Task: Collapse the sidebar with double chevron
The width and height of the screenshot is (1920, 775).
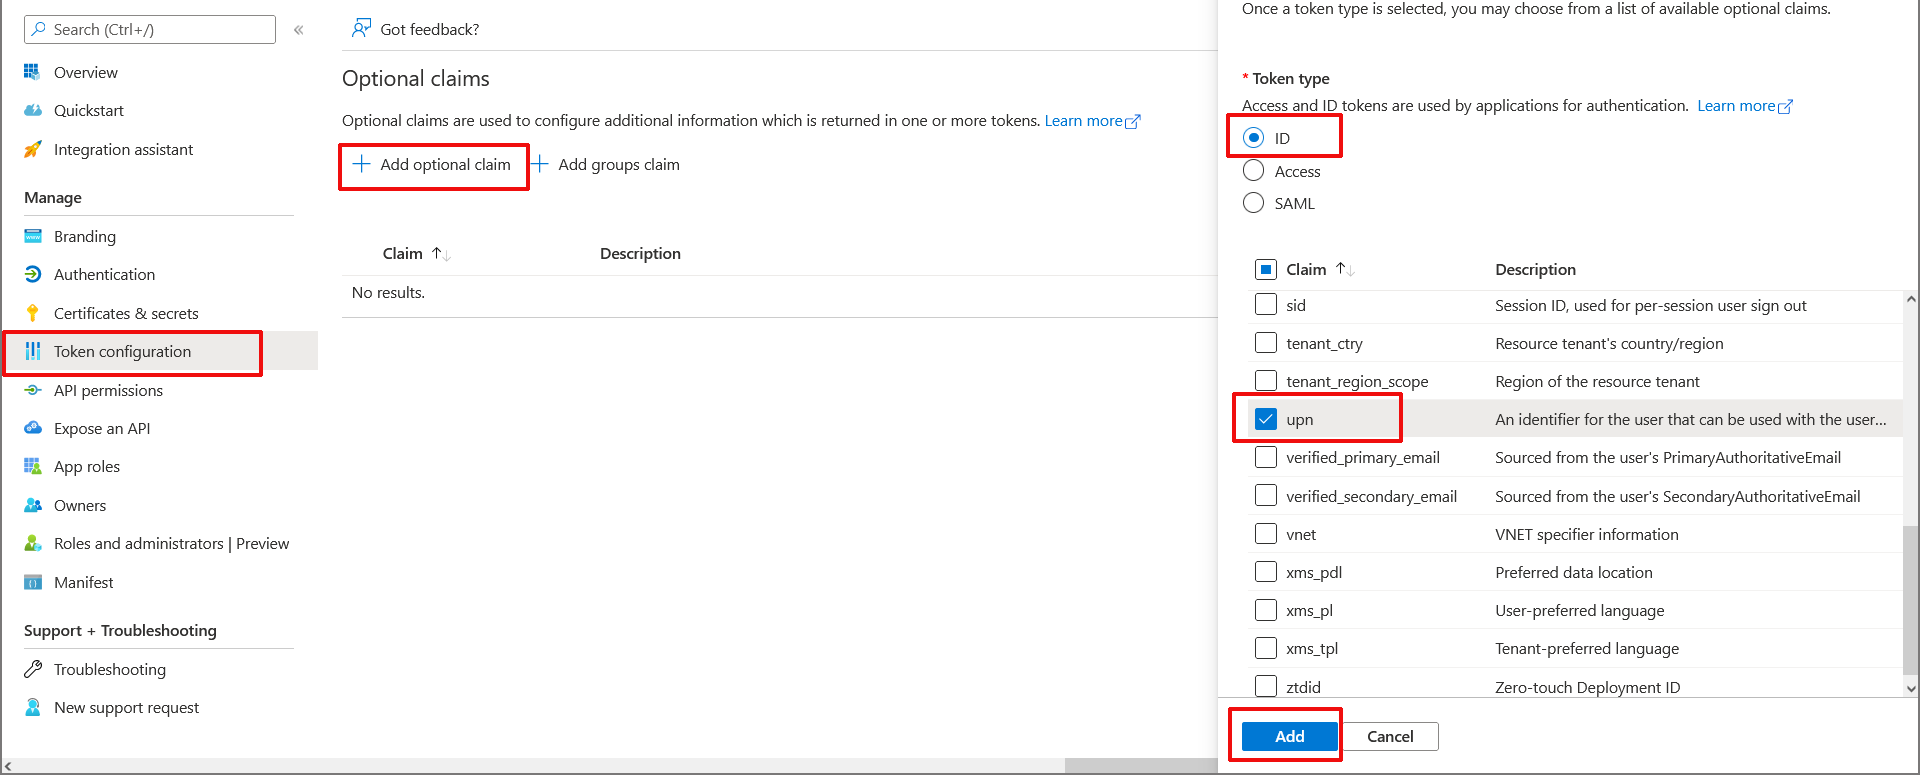Action: coord(298,30)
